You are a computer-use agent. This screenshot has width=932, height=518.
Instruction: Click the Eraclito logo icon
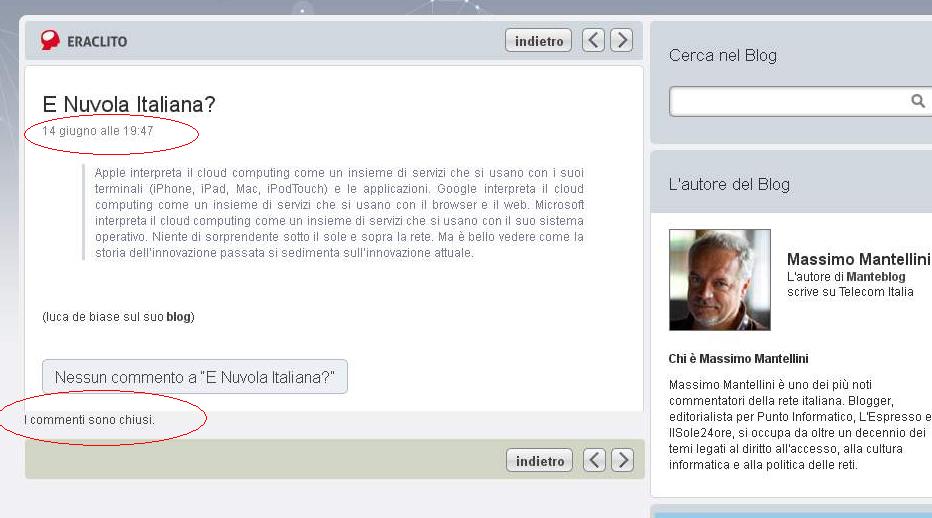click(x=50, y=40)
